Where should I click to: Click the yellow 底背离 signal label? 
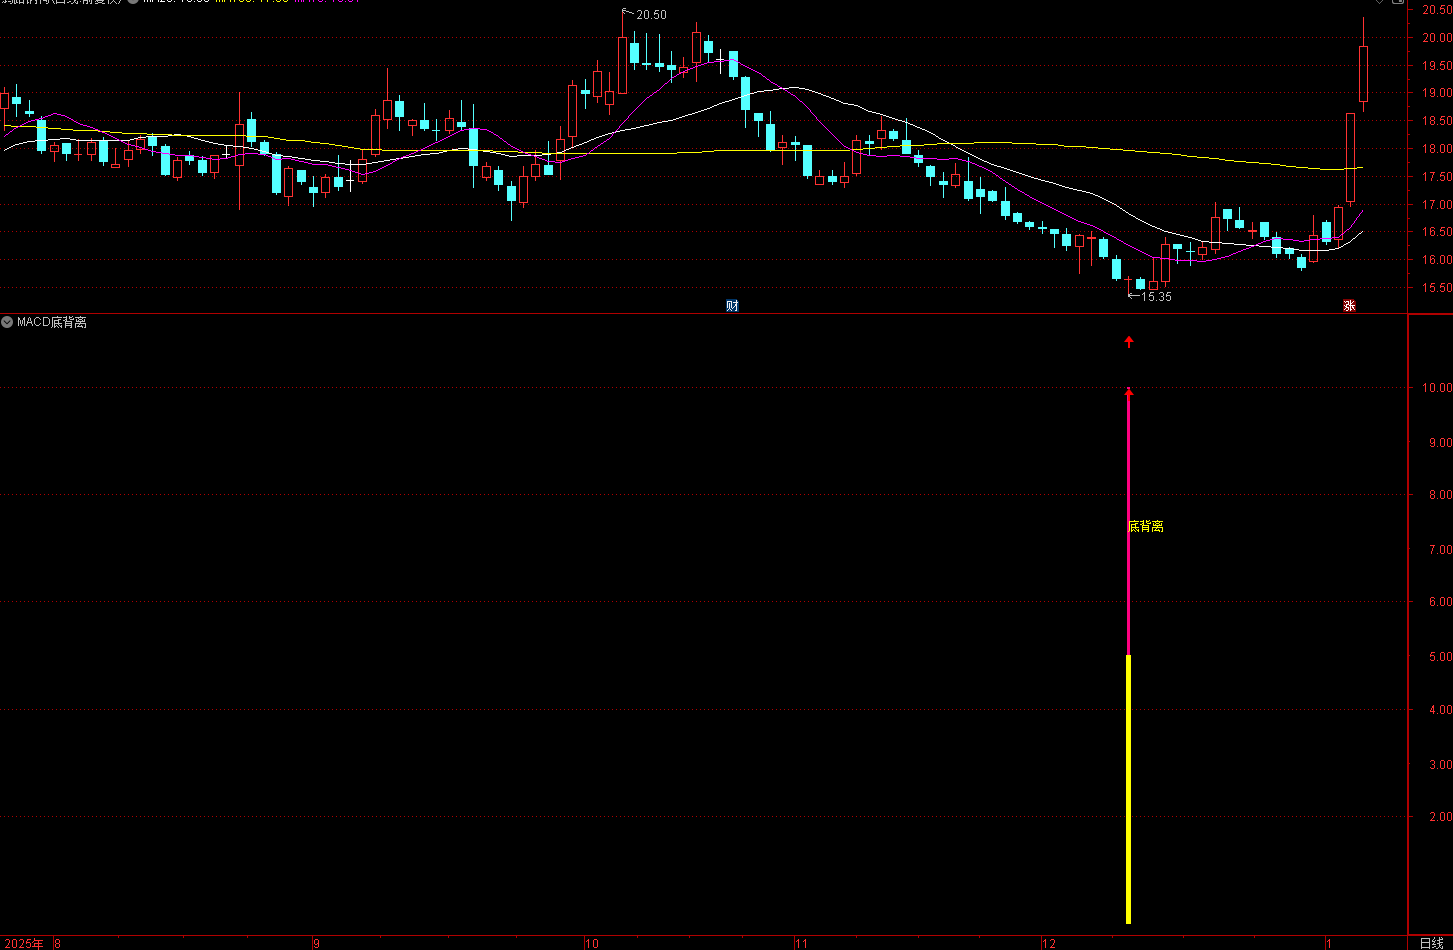tap(1146, 526)
